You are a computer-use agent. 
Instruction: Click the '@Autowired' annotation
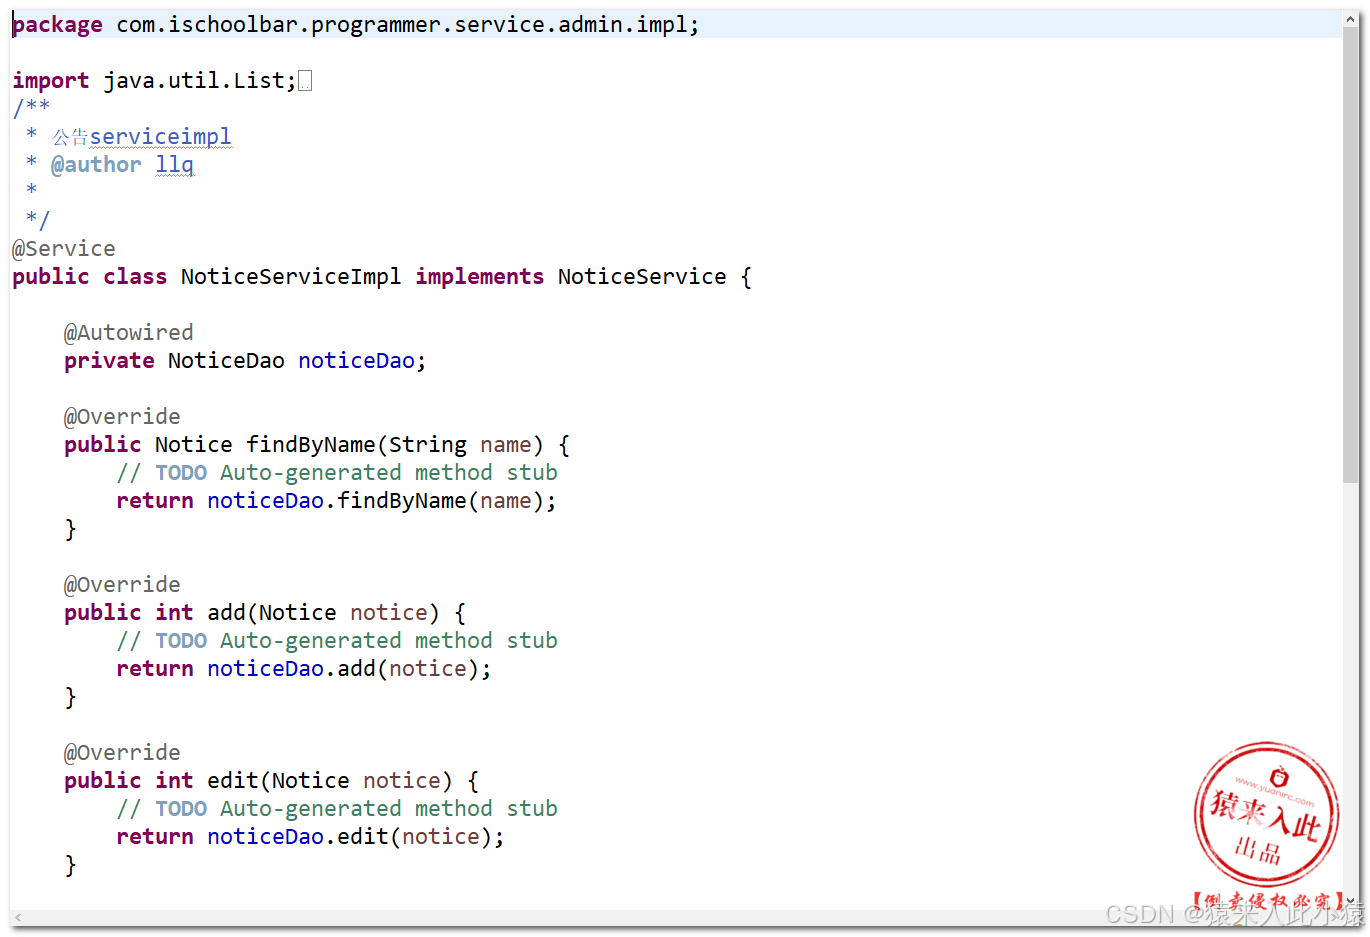[x=129, y=333]
